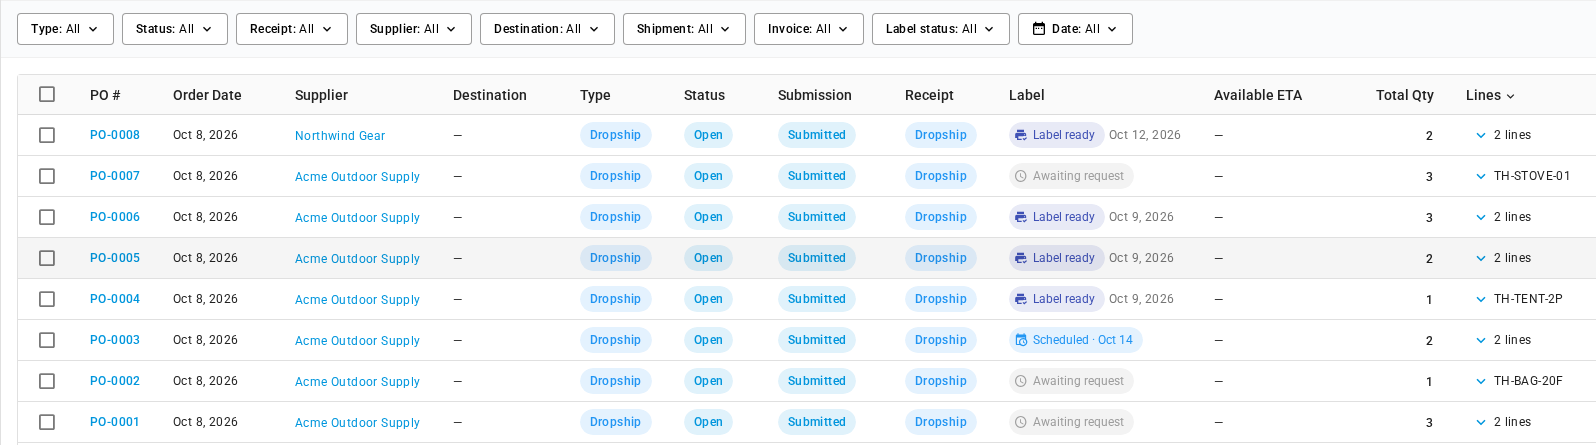The image size is (1596, 445).
Task: Expand lines for PO-0008
Action: (1481, 135)
